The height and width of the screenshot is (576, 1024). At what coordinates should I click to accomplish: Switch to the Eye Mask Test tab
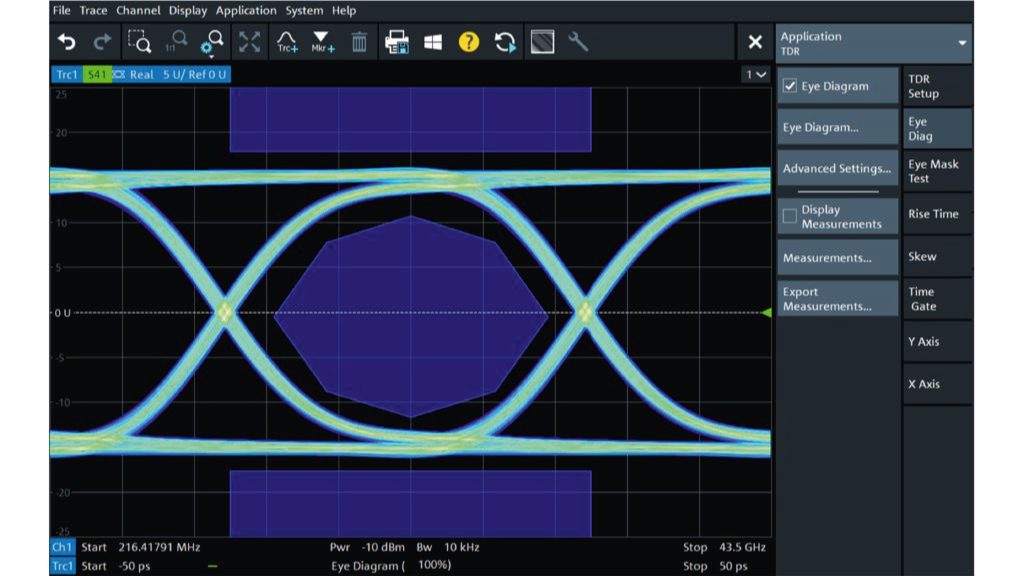tap(936, 171)
